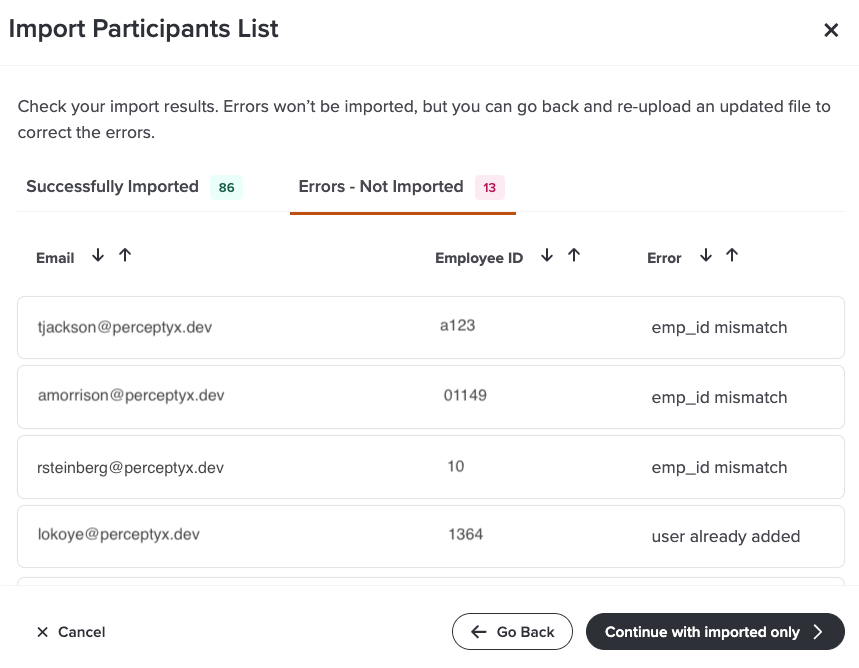
Task: Click the 13 errors badge
Action: click(x=490, y=187)
